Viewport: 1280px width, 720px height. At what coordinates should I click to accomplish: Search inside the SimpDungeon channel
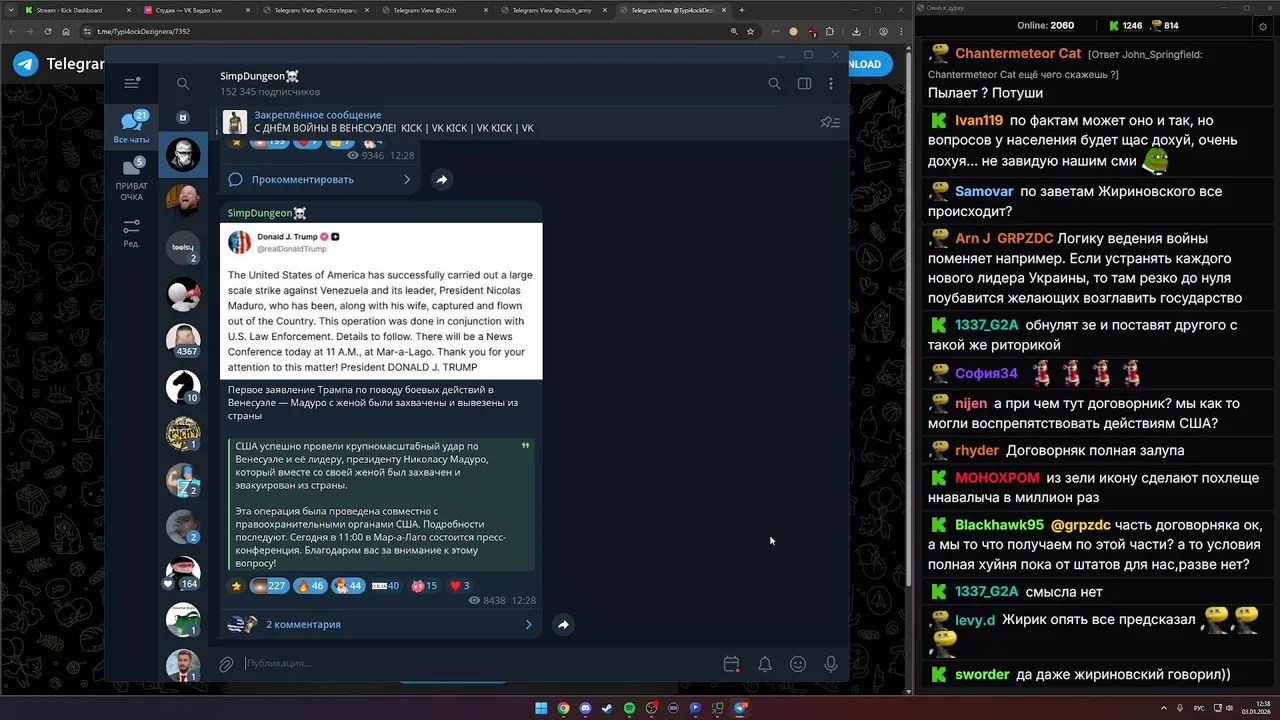(774, 84)
